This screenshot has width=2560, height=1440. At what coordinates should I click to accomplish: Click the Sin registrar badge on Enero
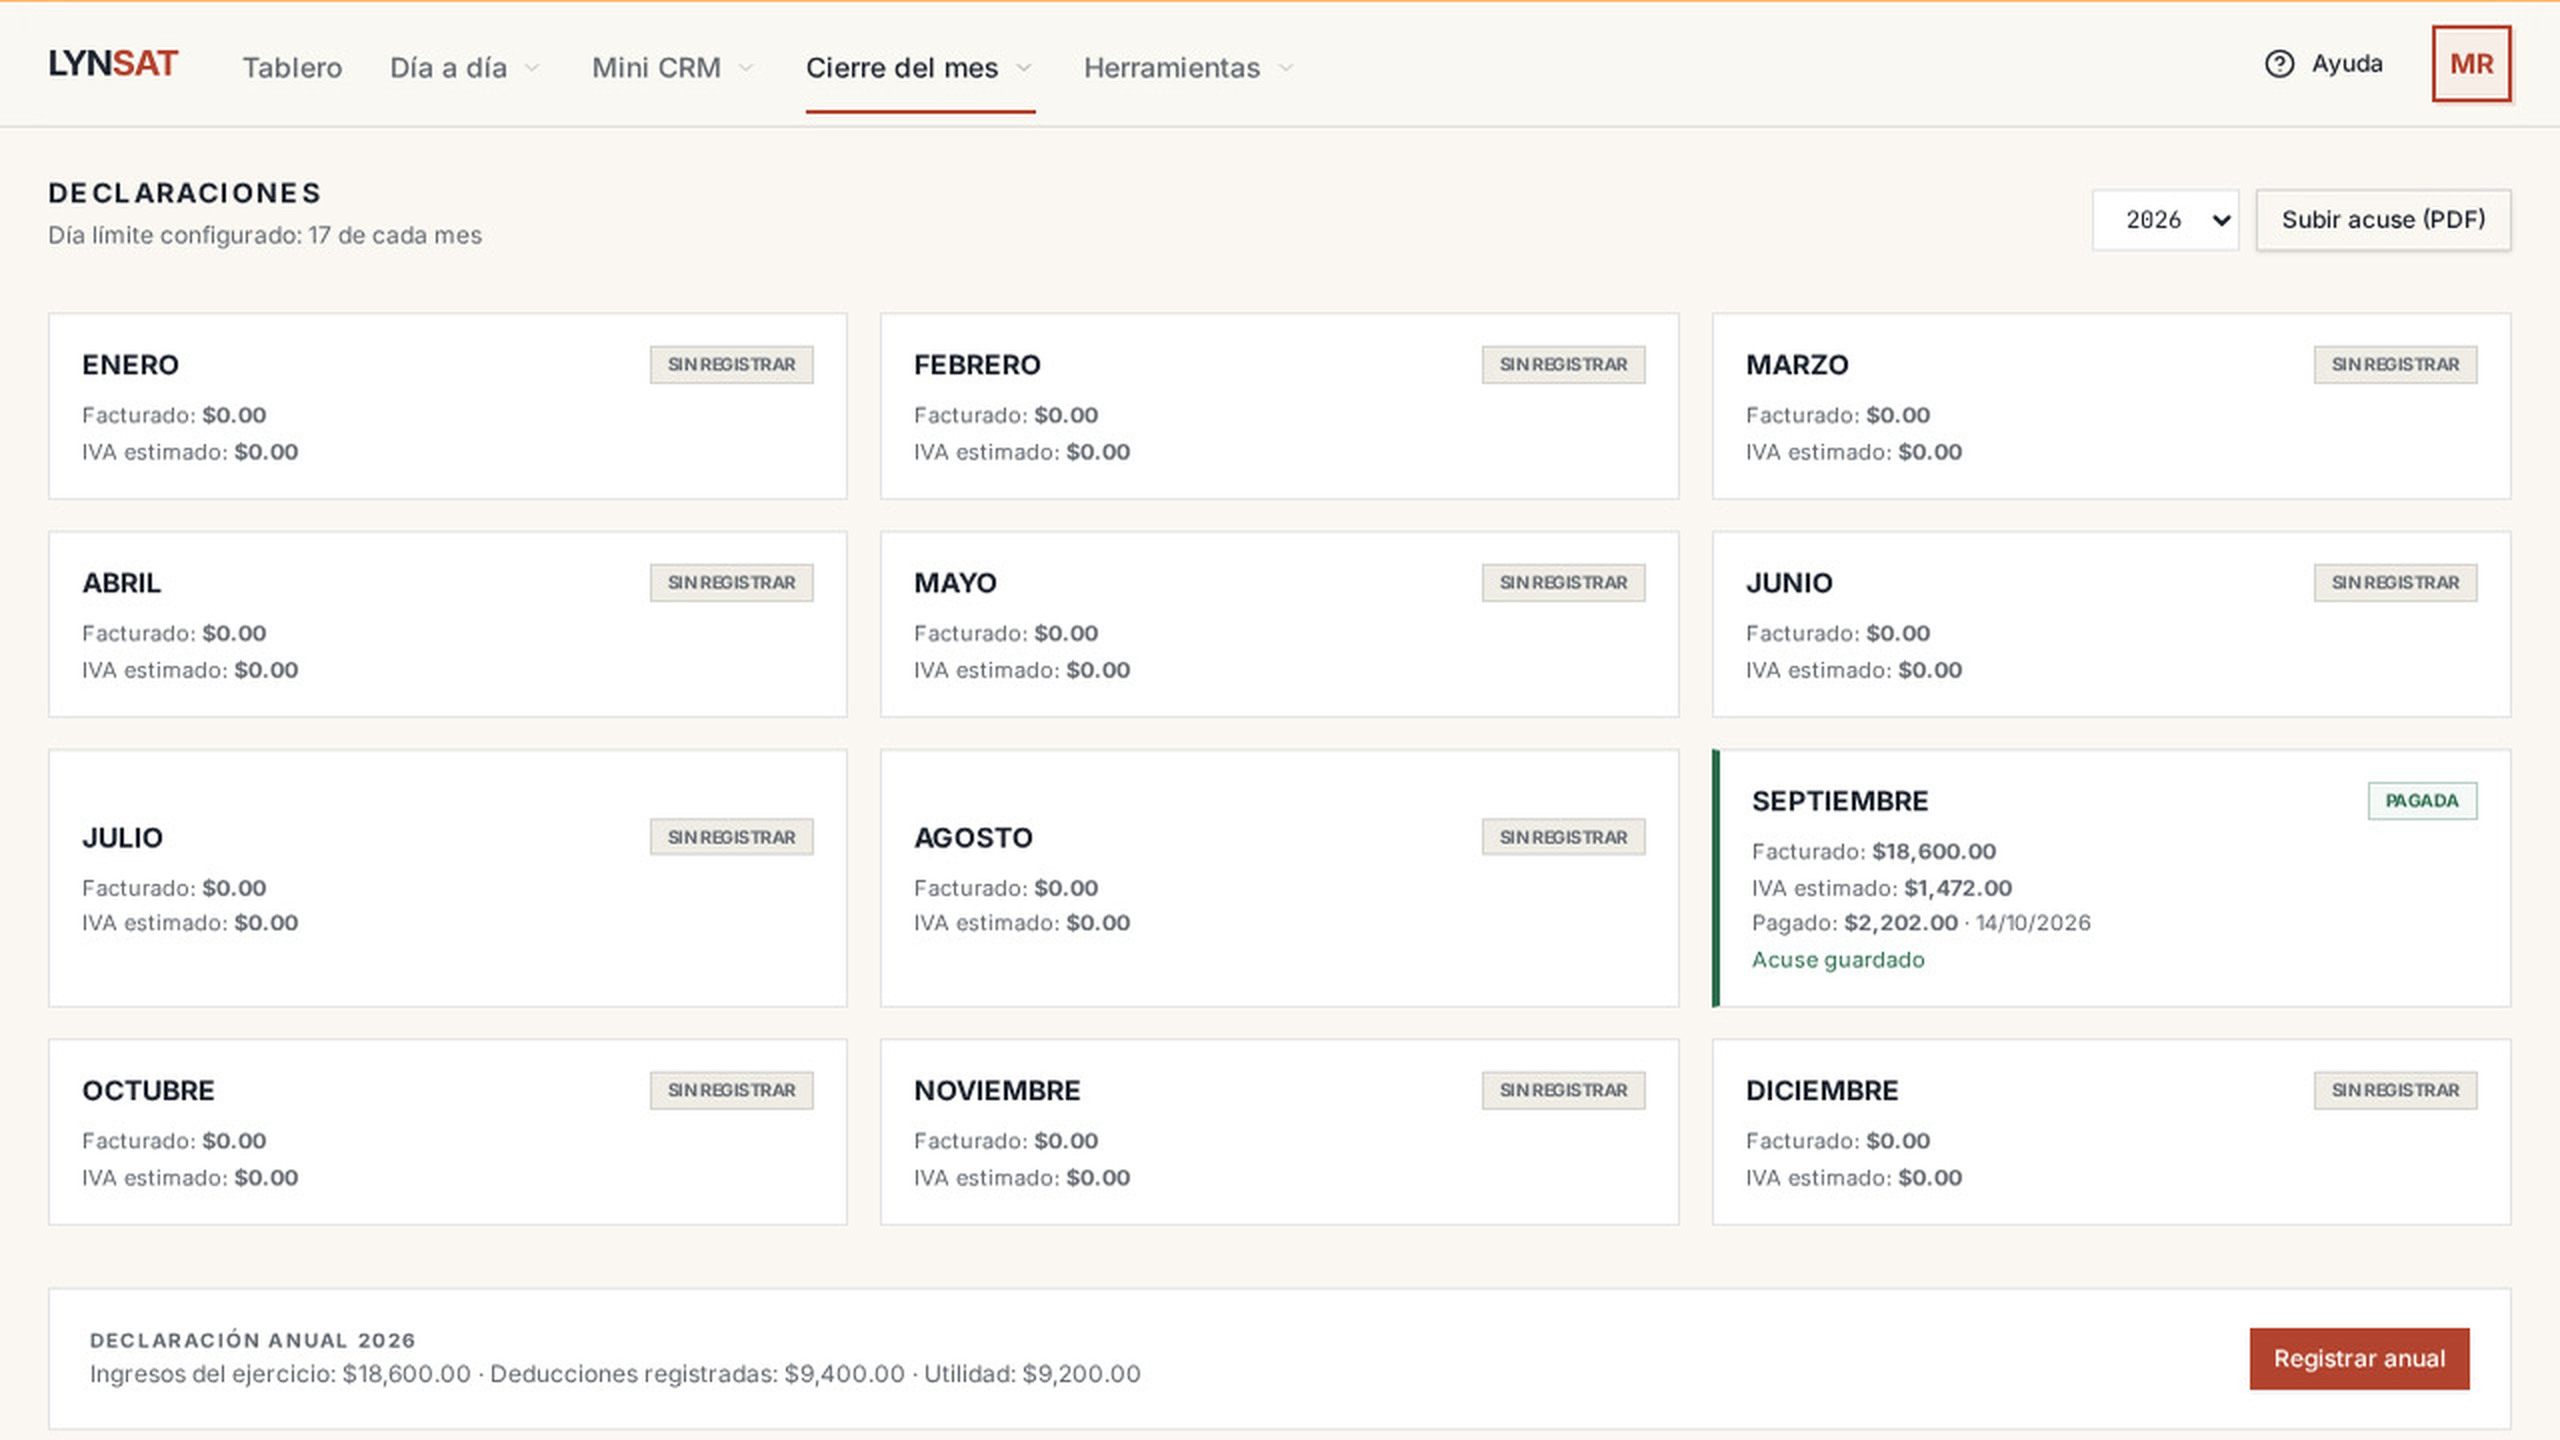731,365
